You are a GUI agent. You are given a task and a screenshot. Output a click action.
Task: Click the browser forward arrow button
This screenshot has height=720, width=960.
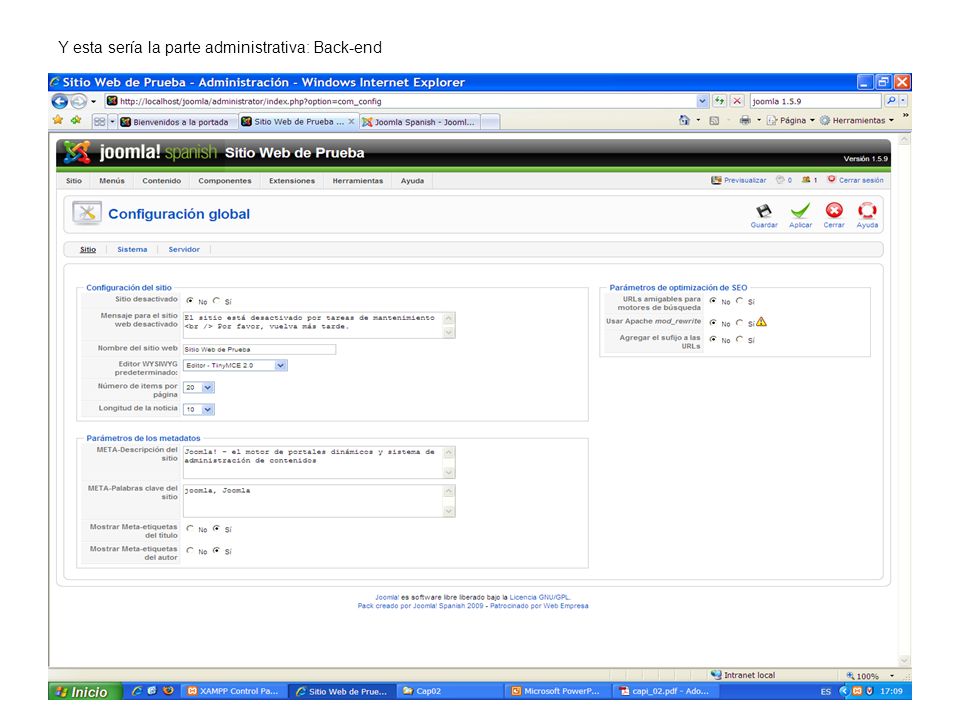point(78,101)
